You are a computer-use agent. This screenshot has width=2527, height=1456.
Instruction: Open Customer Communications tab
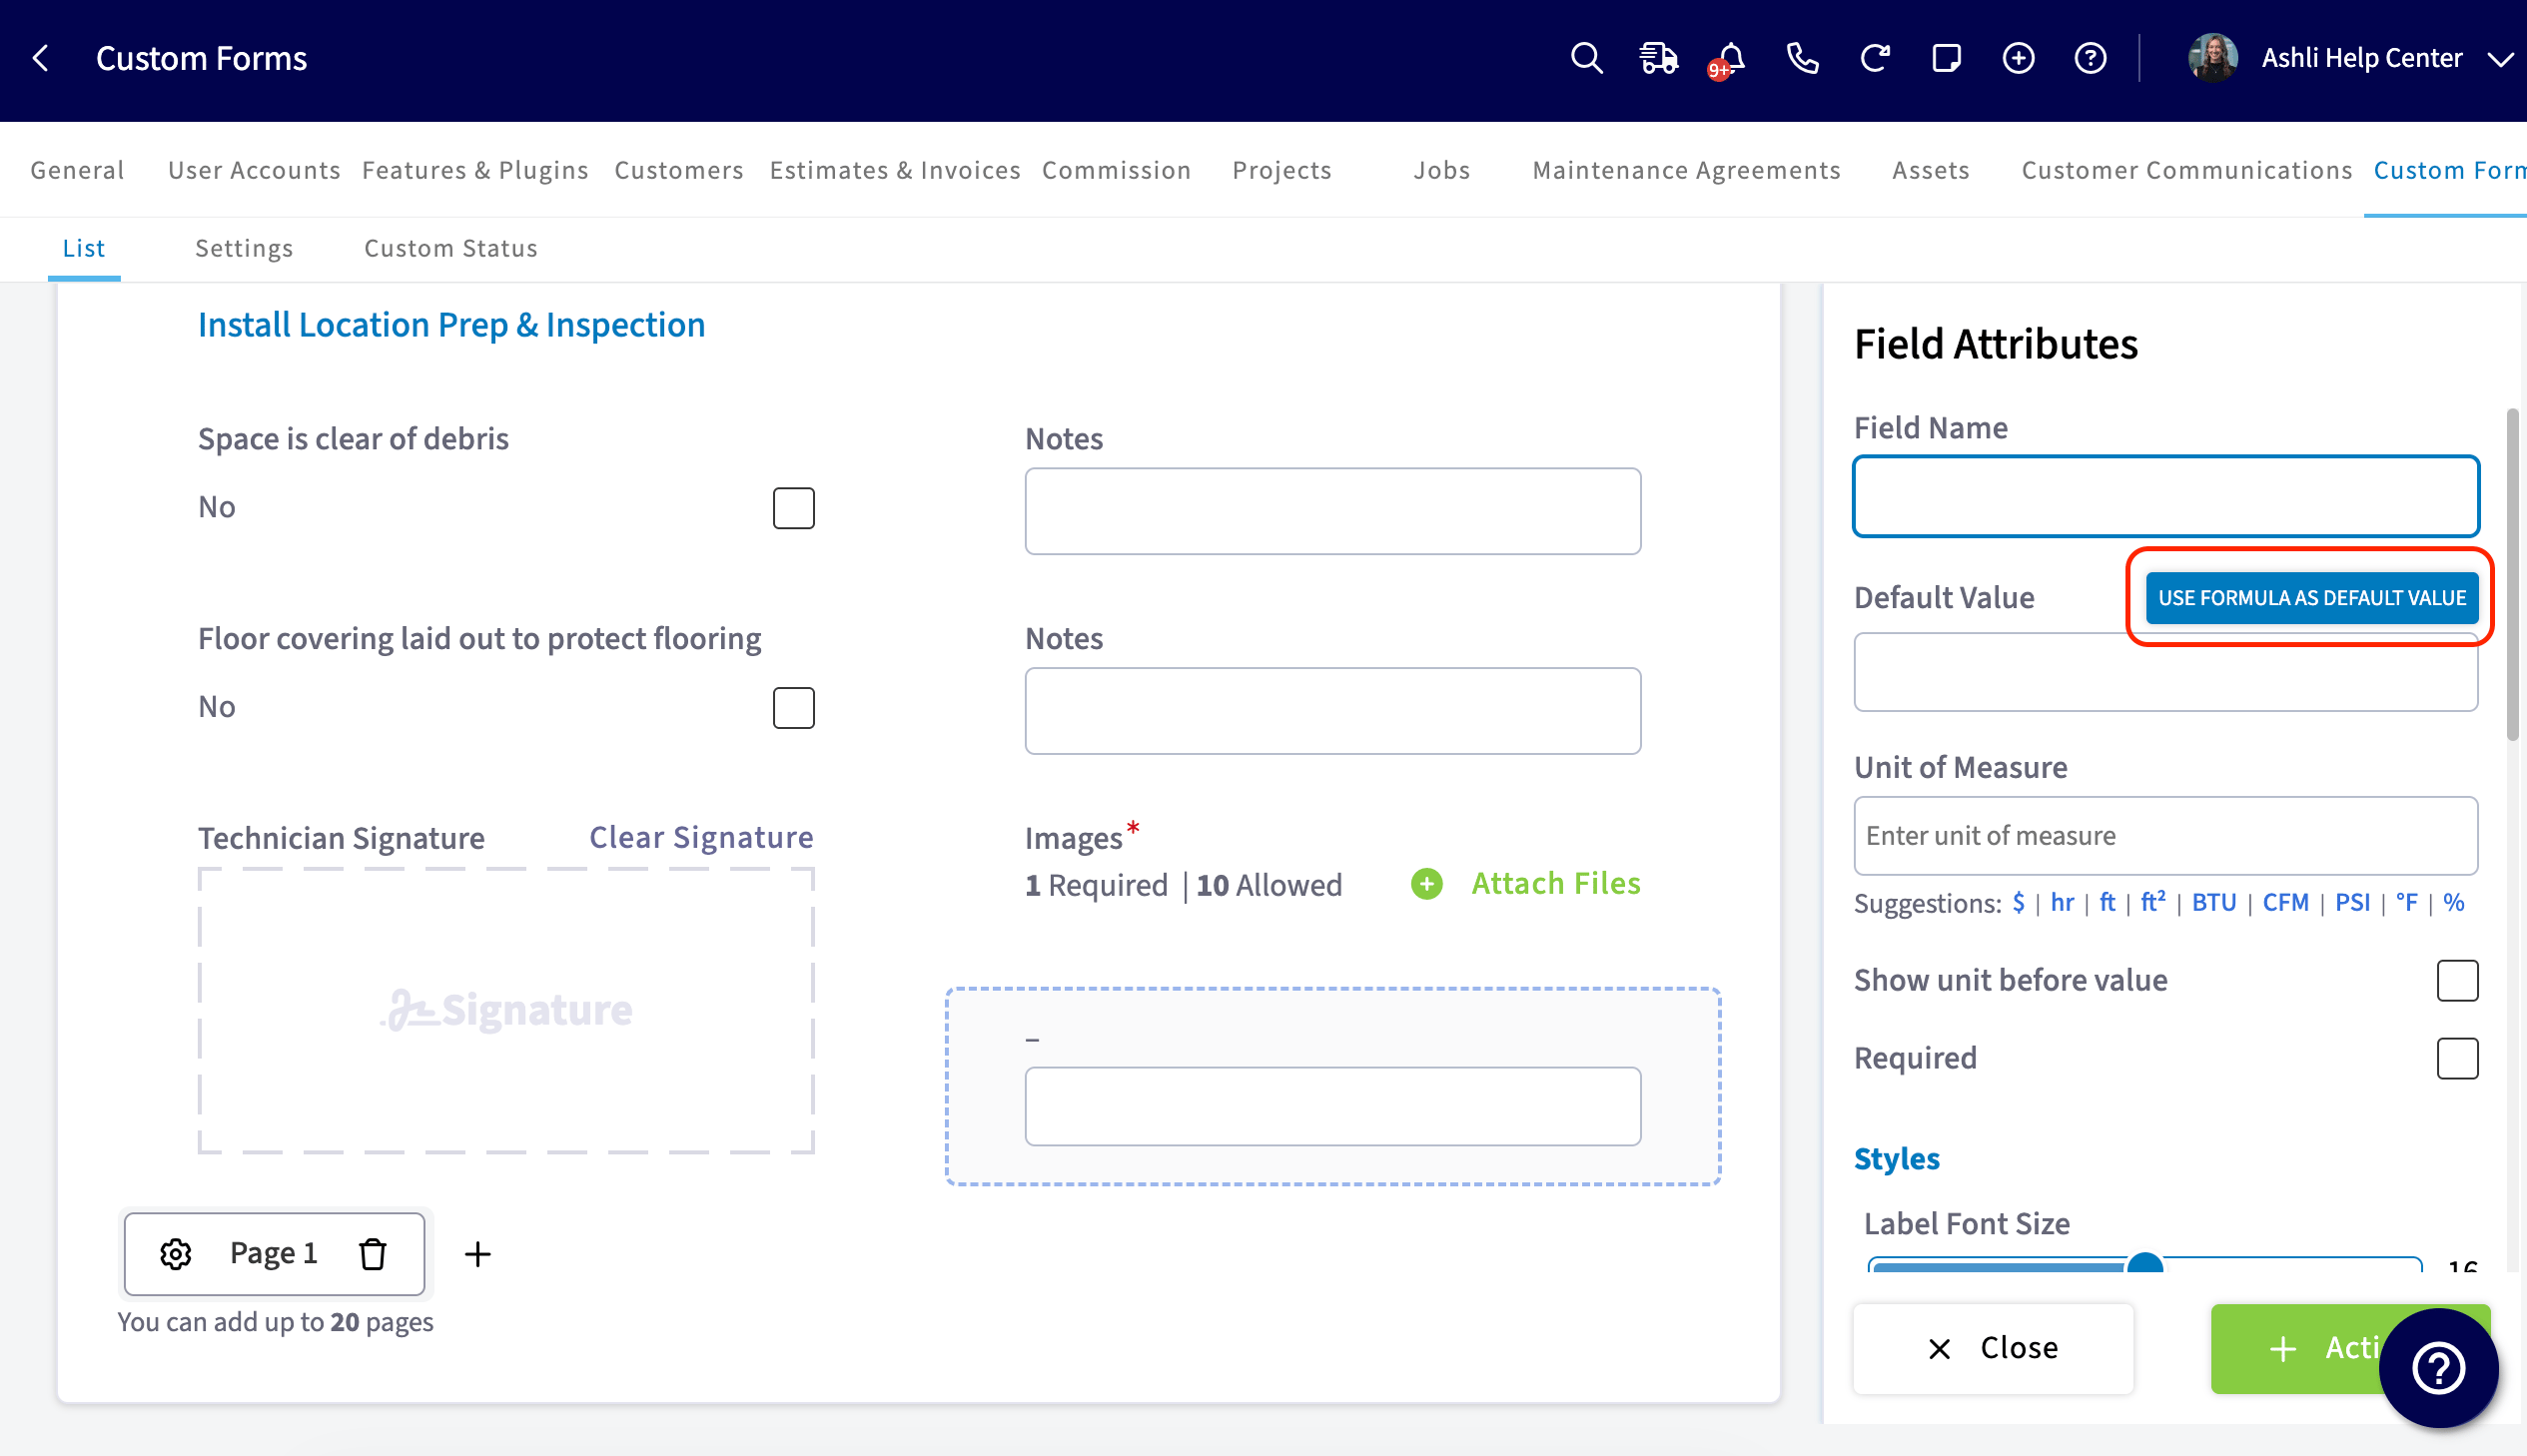2186,170
